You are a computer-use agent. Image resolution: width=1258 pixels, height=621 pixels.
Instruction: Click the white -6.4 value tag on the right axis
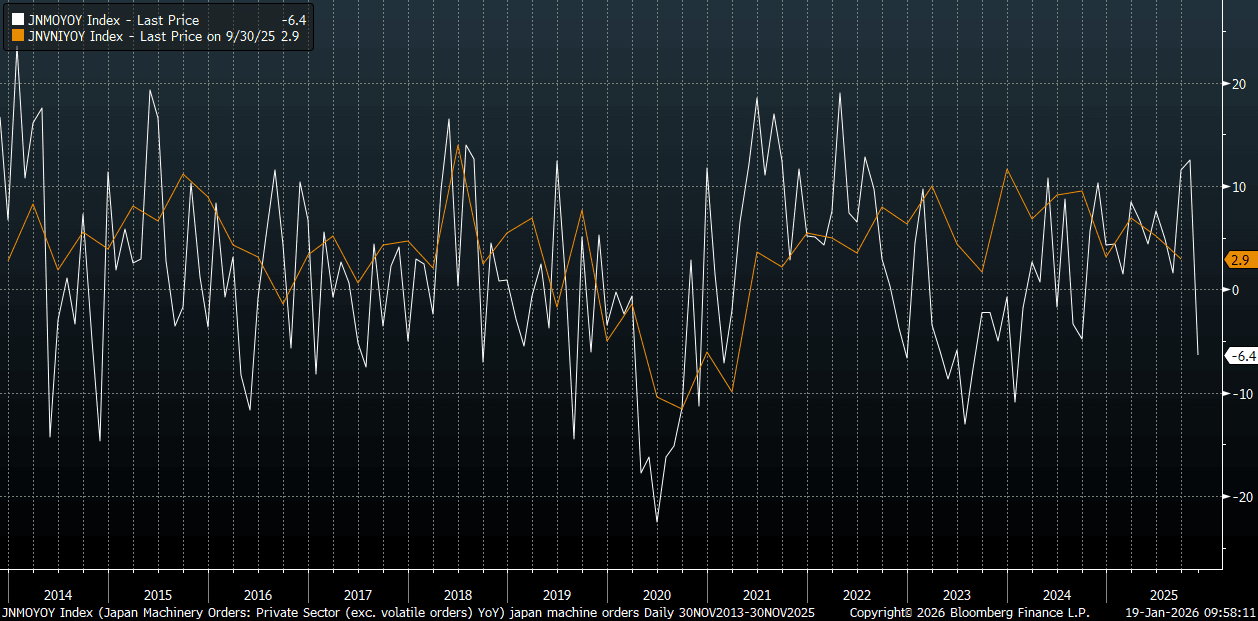coord(1240,356)
